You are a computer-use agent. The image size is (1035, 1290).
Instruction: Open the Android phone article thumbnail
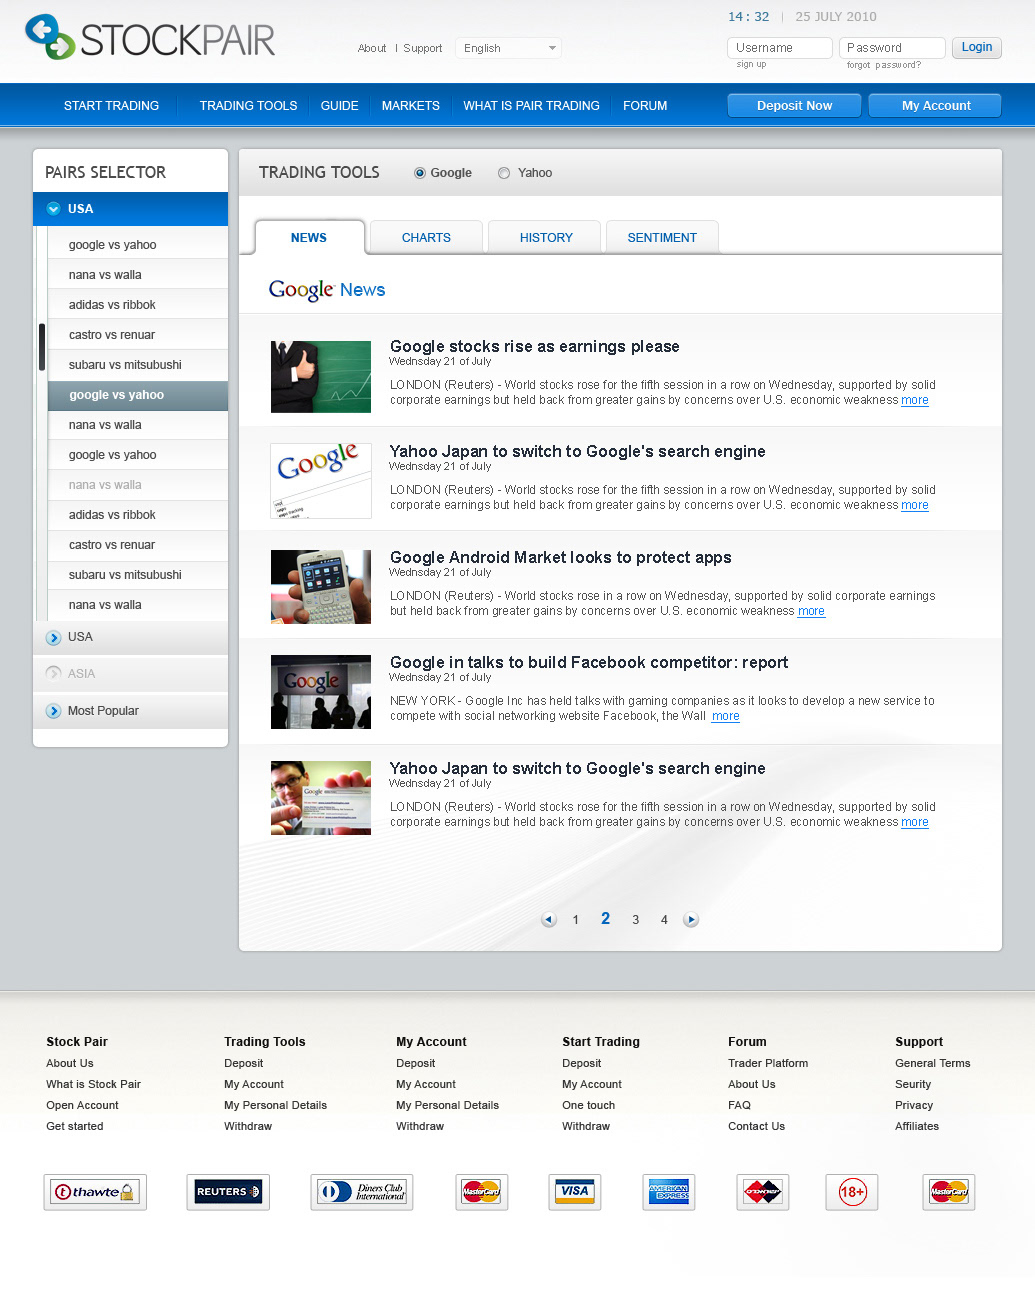click(x=321, y=587)
